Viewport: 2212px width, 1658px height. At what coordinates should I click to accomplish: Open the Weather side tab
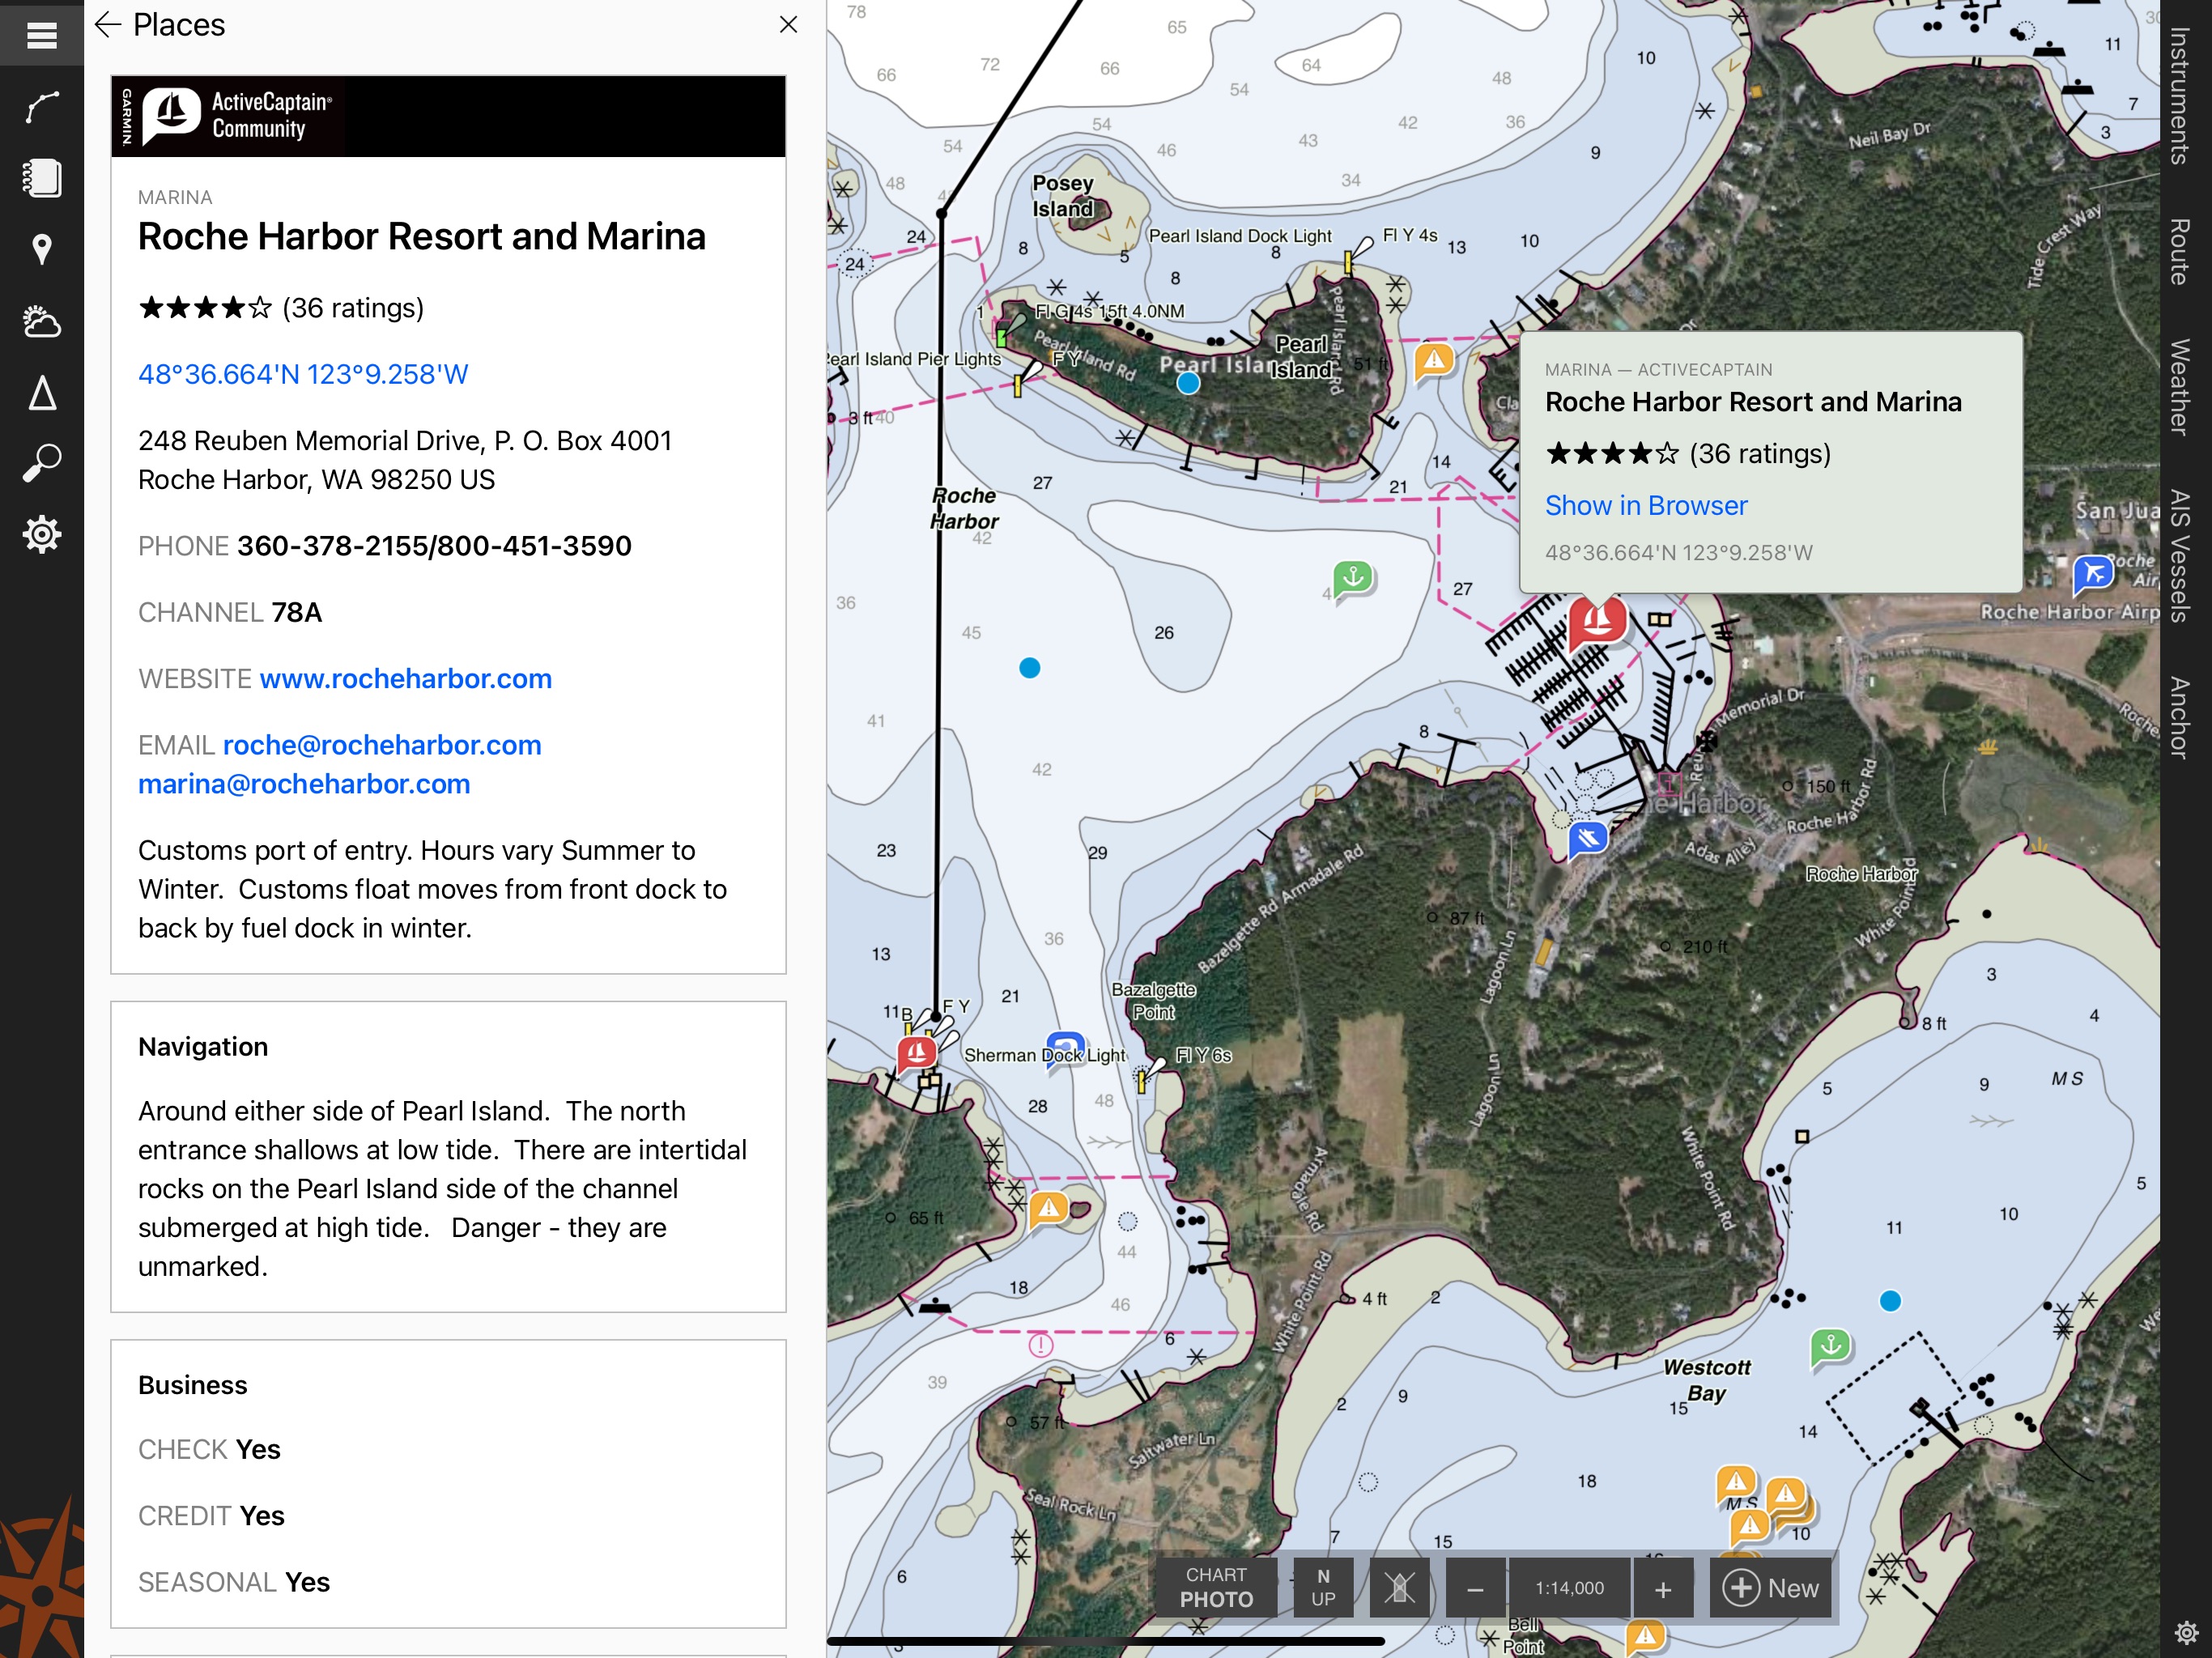[2181, 387]
